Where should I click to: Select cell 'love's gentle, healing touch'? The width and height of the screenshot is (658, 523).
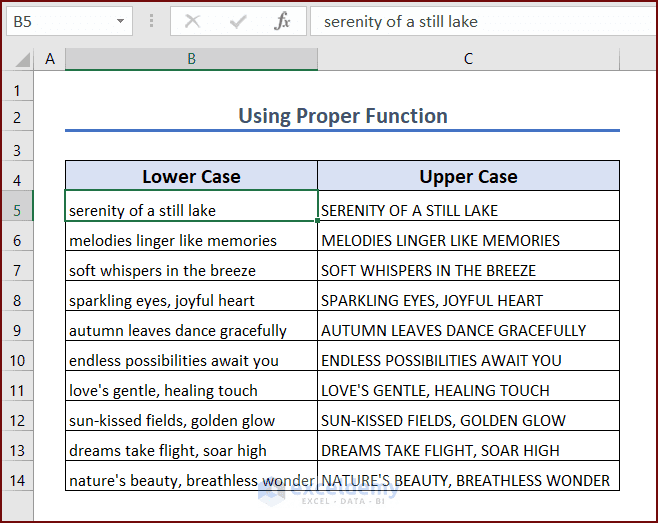click(x=191, y=386)
